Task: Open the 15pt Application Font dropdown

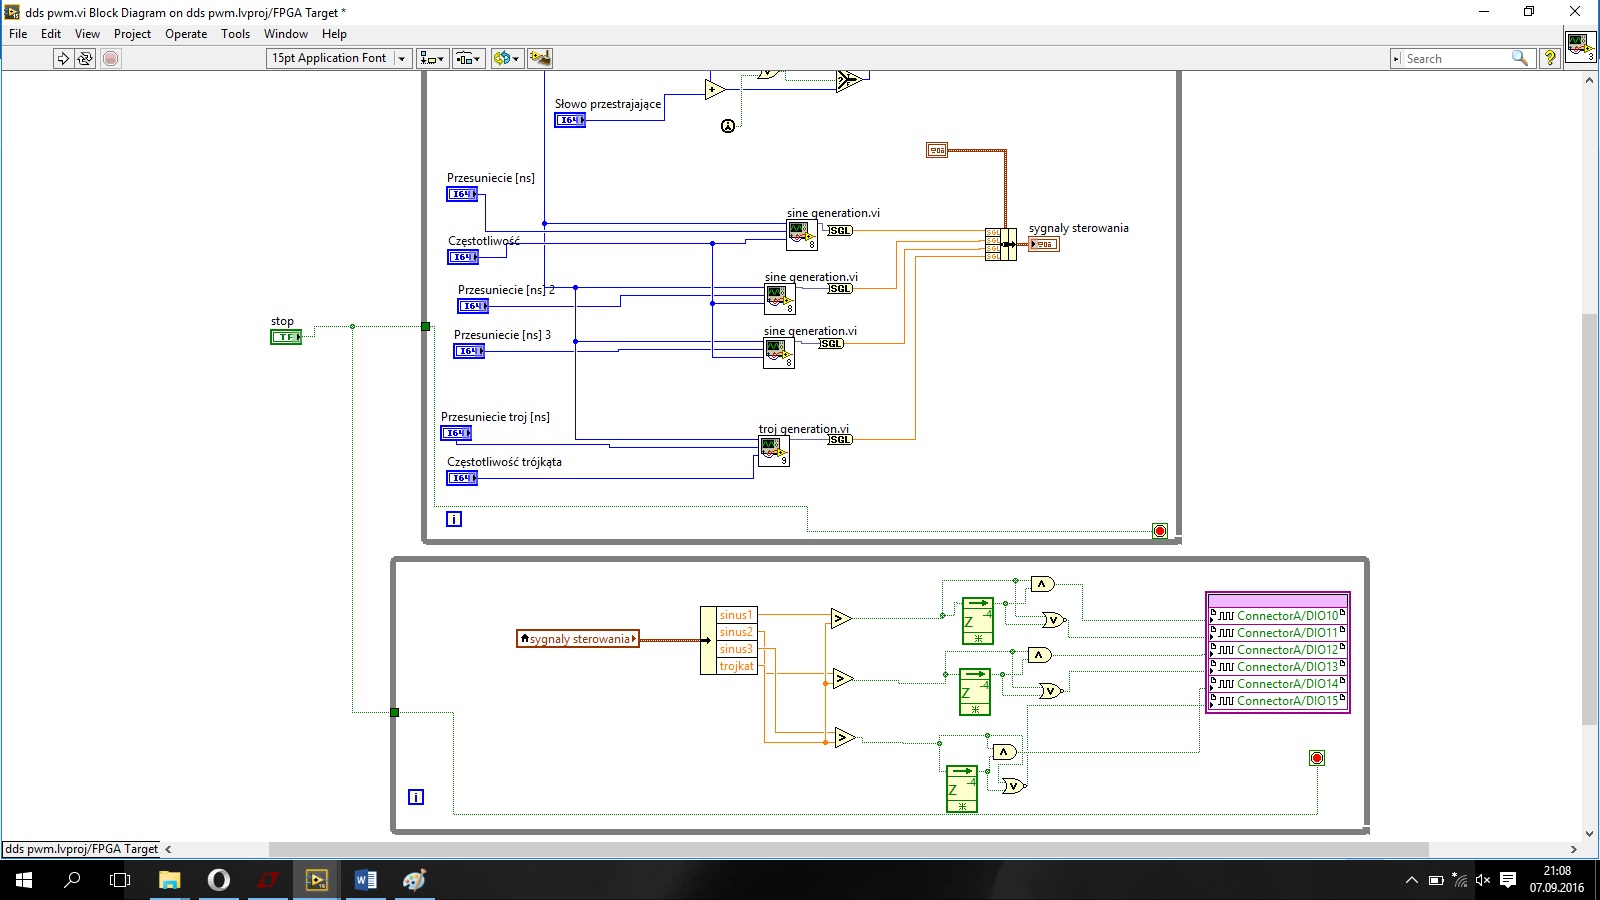Action: (402, 58)
